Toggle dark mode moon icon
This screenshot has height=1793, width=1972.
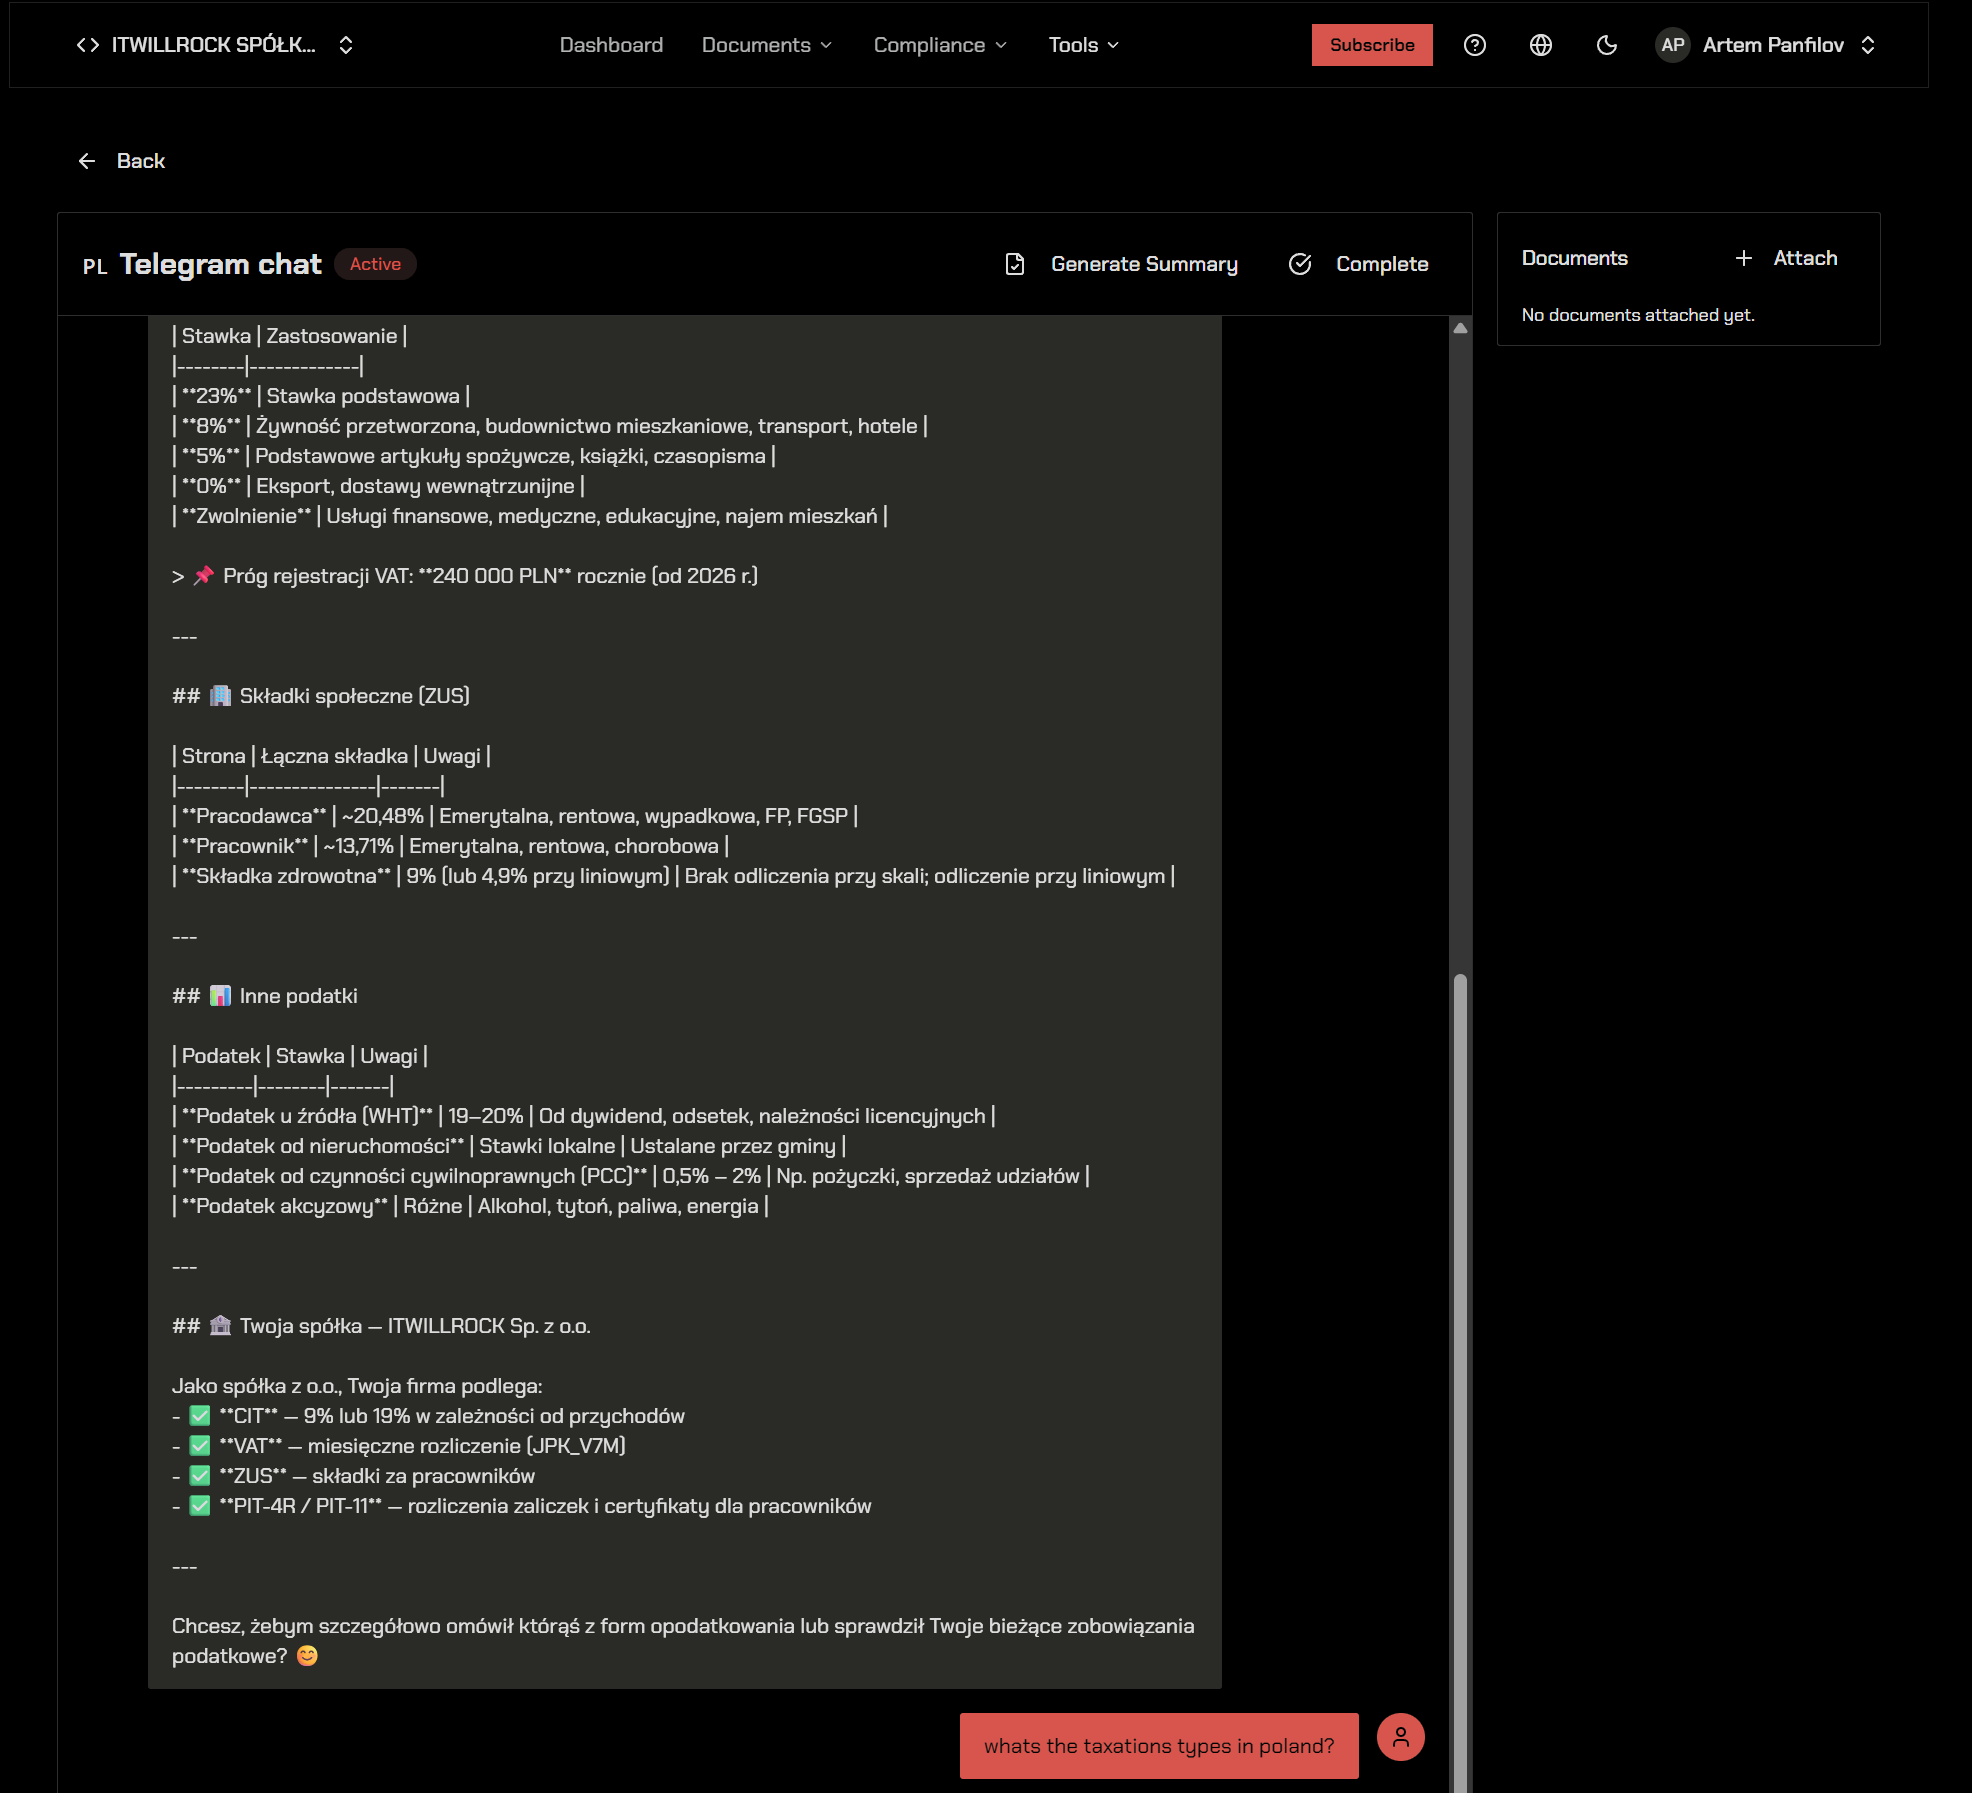(x=1606, y=45)
